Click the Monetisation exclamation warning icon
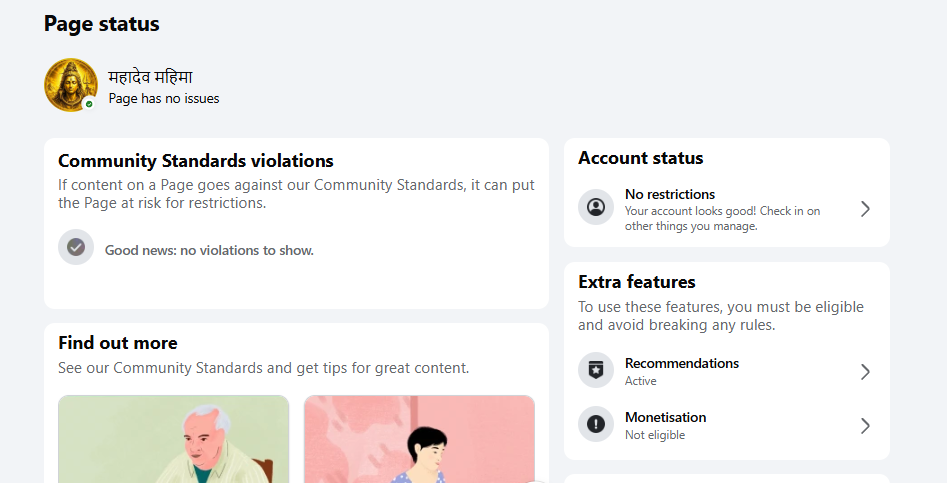This screenshot has height=483, width=947. coord(596,424)
